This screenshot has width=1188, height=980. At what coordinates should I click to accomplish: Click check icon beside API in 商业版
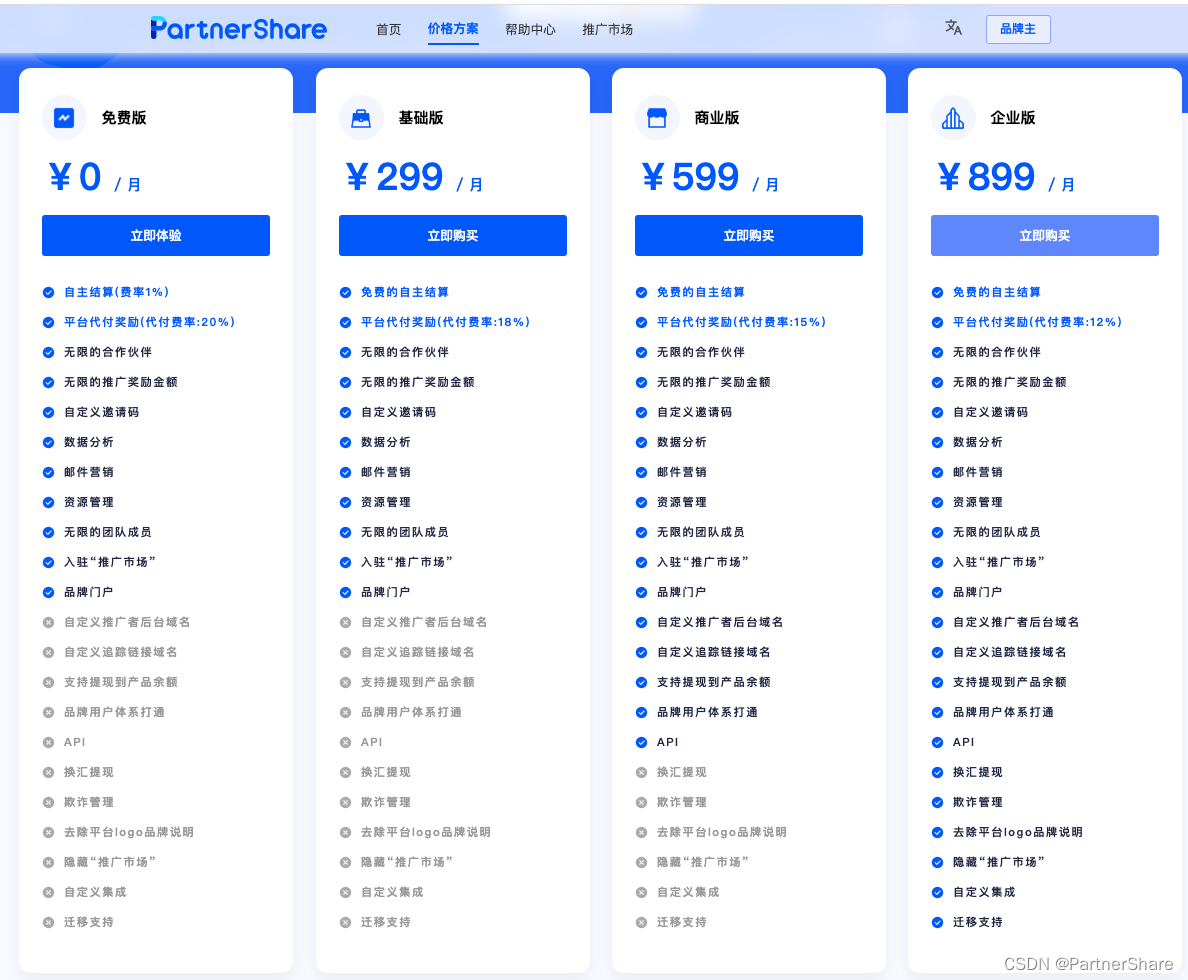point(642,743)
